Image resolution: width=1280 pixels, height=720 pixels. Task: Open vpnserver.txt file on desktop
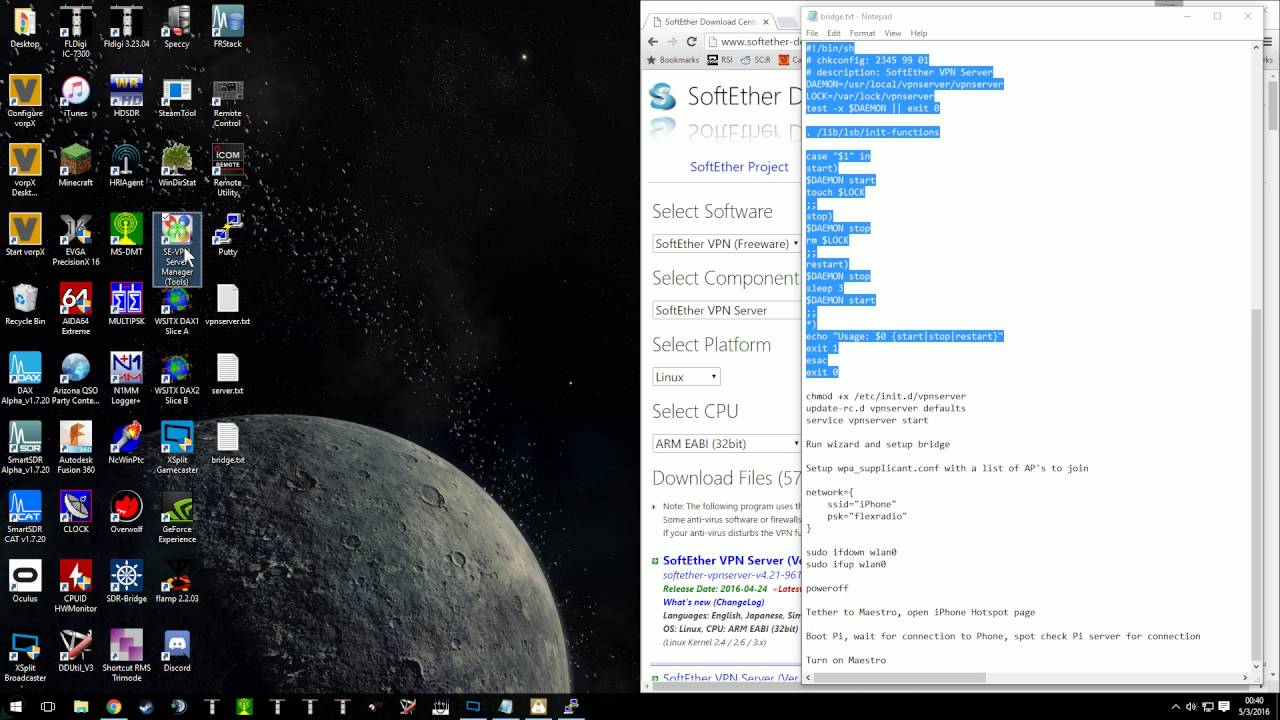pyautogui.click(x=228, y=305)
